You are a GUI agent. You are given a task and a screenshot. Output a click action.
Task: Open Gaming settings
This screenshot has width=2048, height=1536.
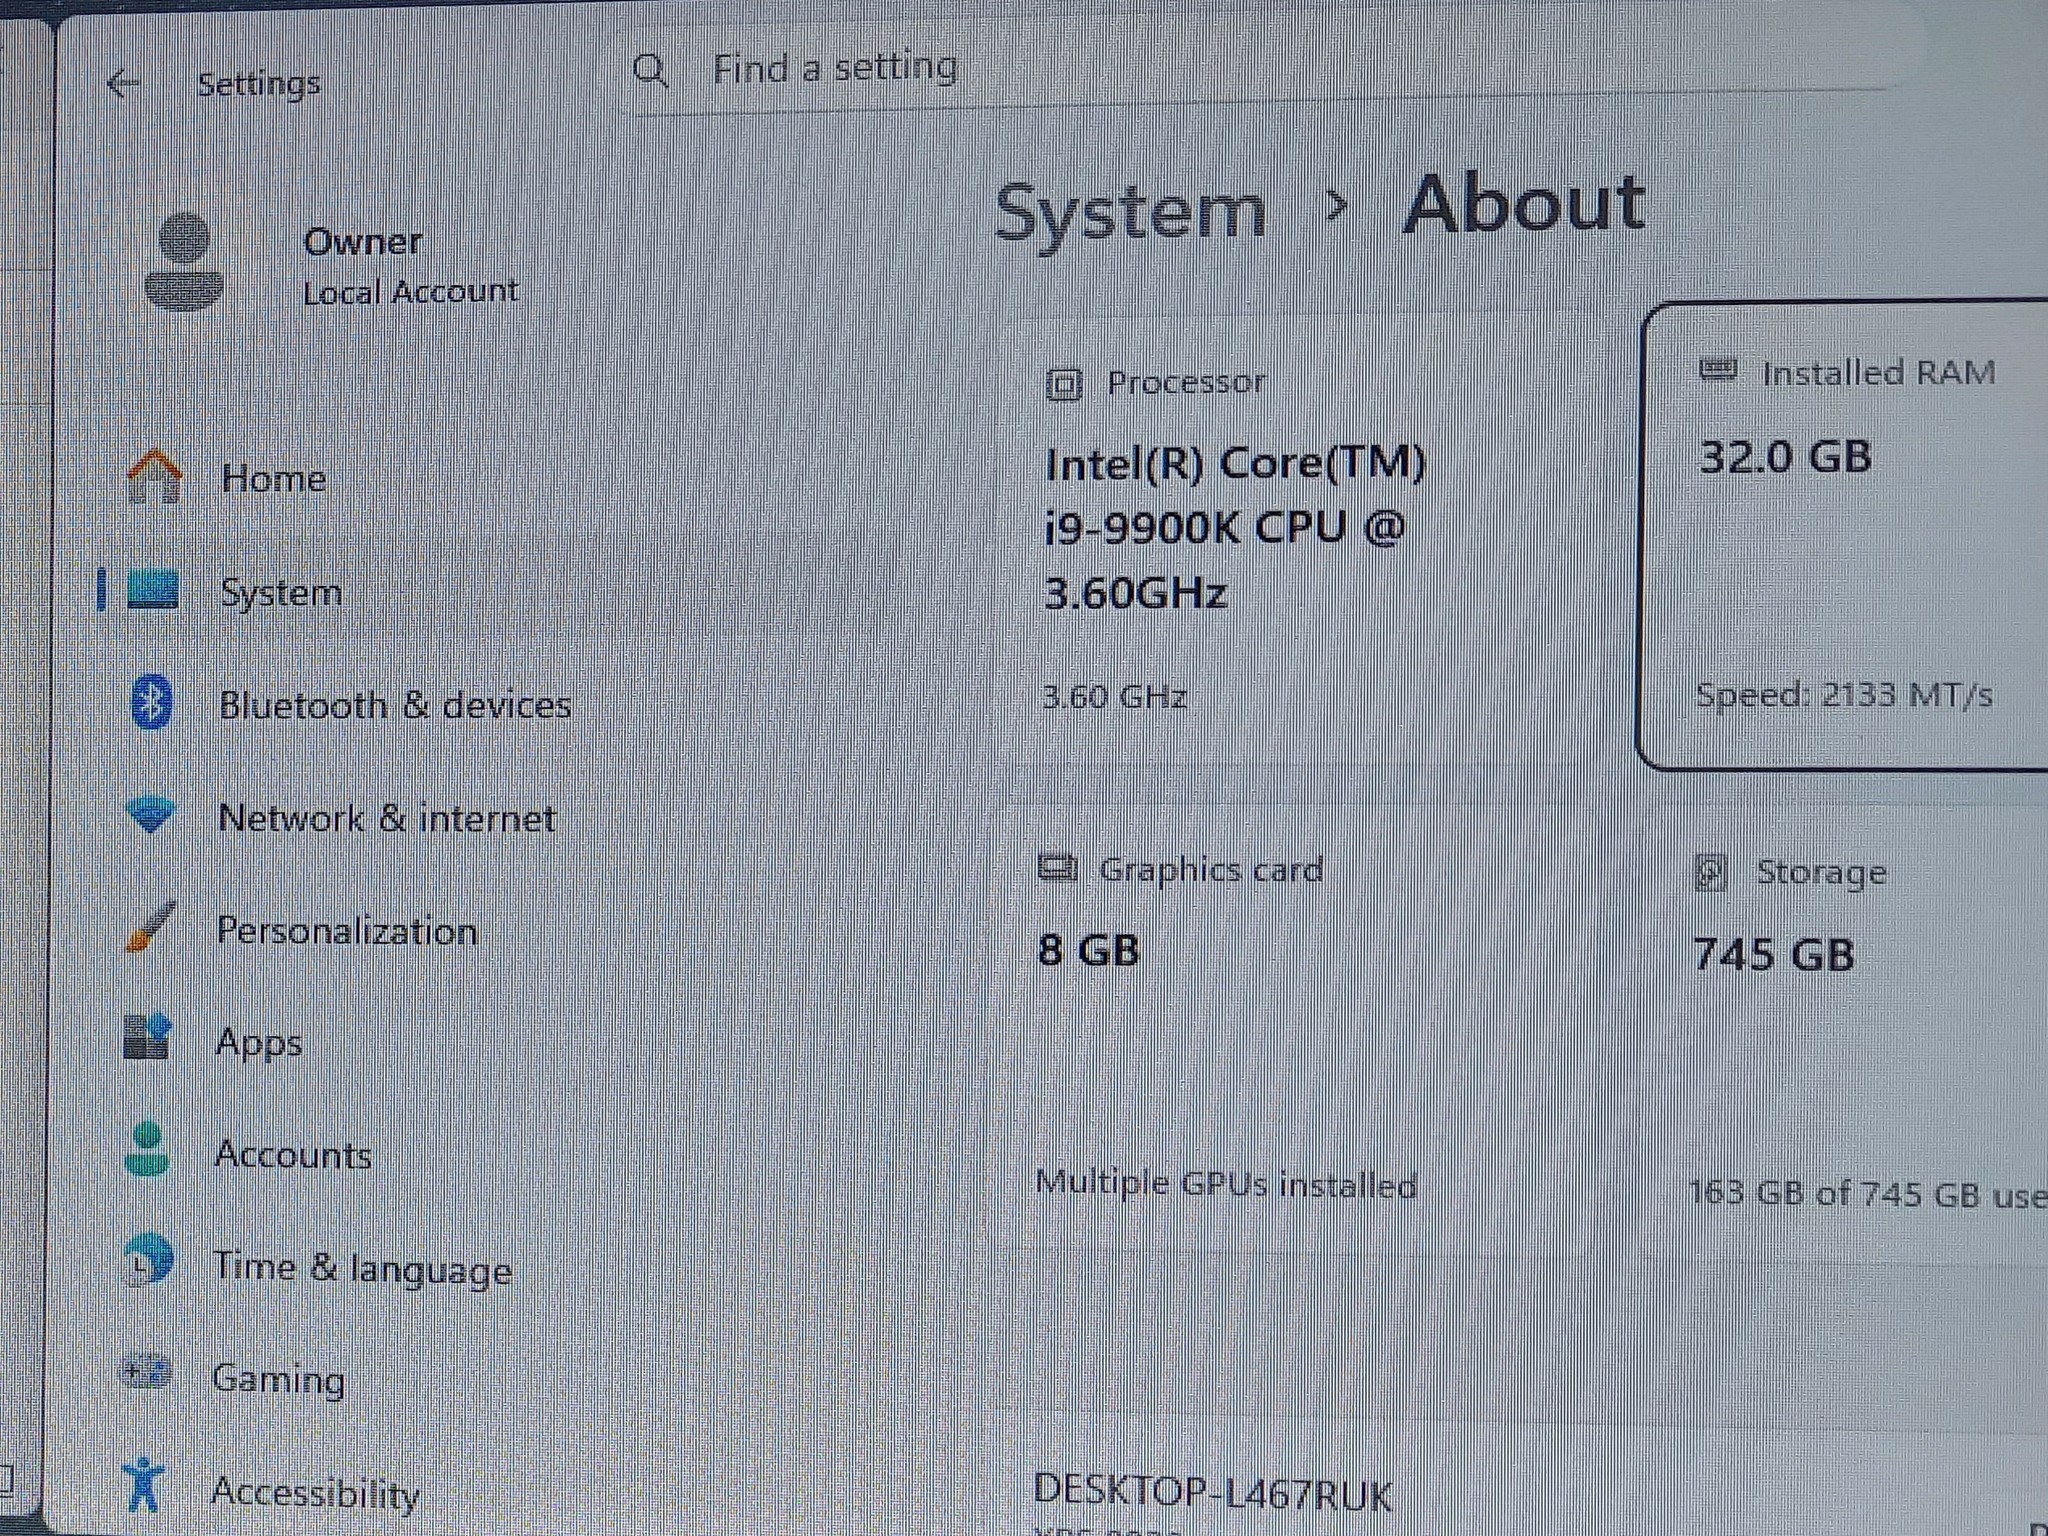(x=278, y=1380)
